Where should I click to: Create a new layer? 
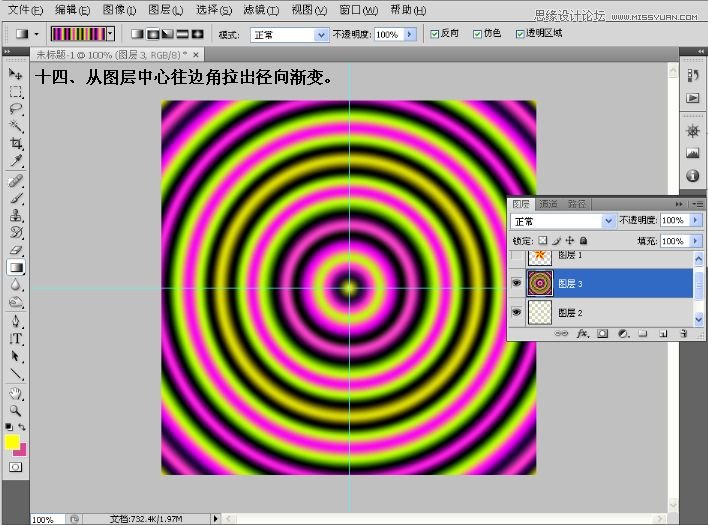pos(663,334)
